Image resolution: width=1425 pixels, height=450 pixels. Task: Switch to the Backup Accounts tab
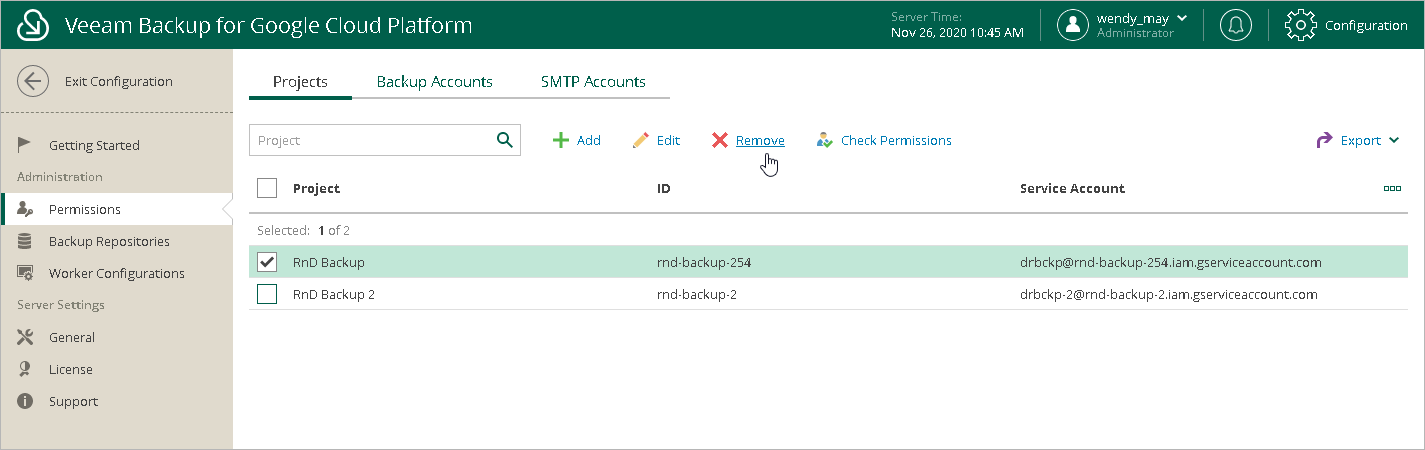click(434, 82)
